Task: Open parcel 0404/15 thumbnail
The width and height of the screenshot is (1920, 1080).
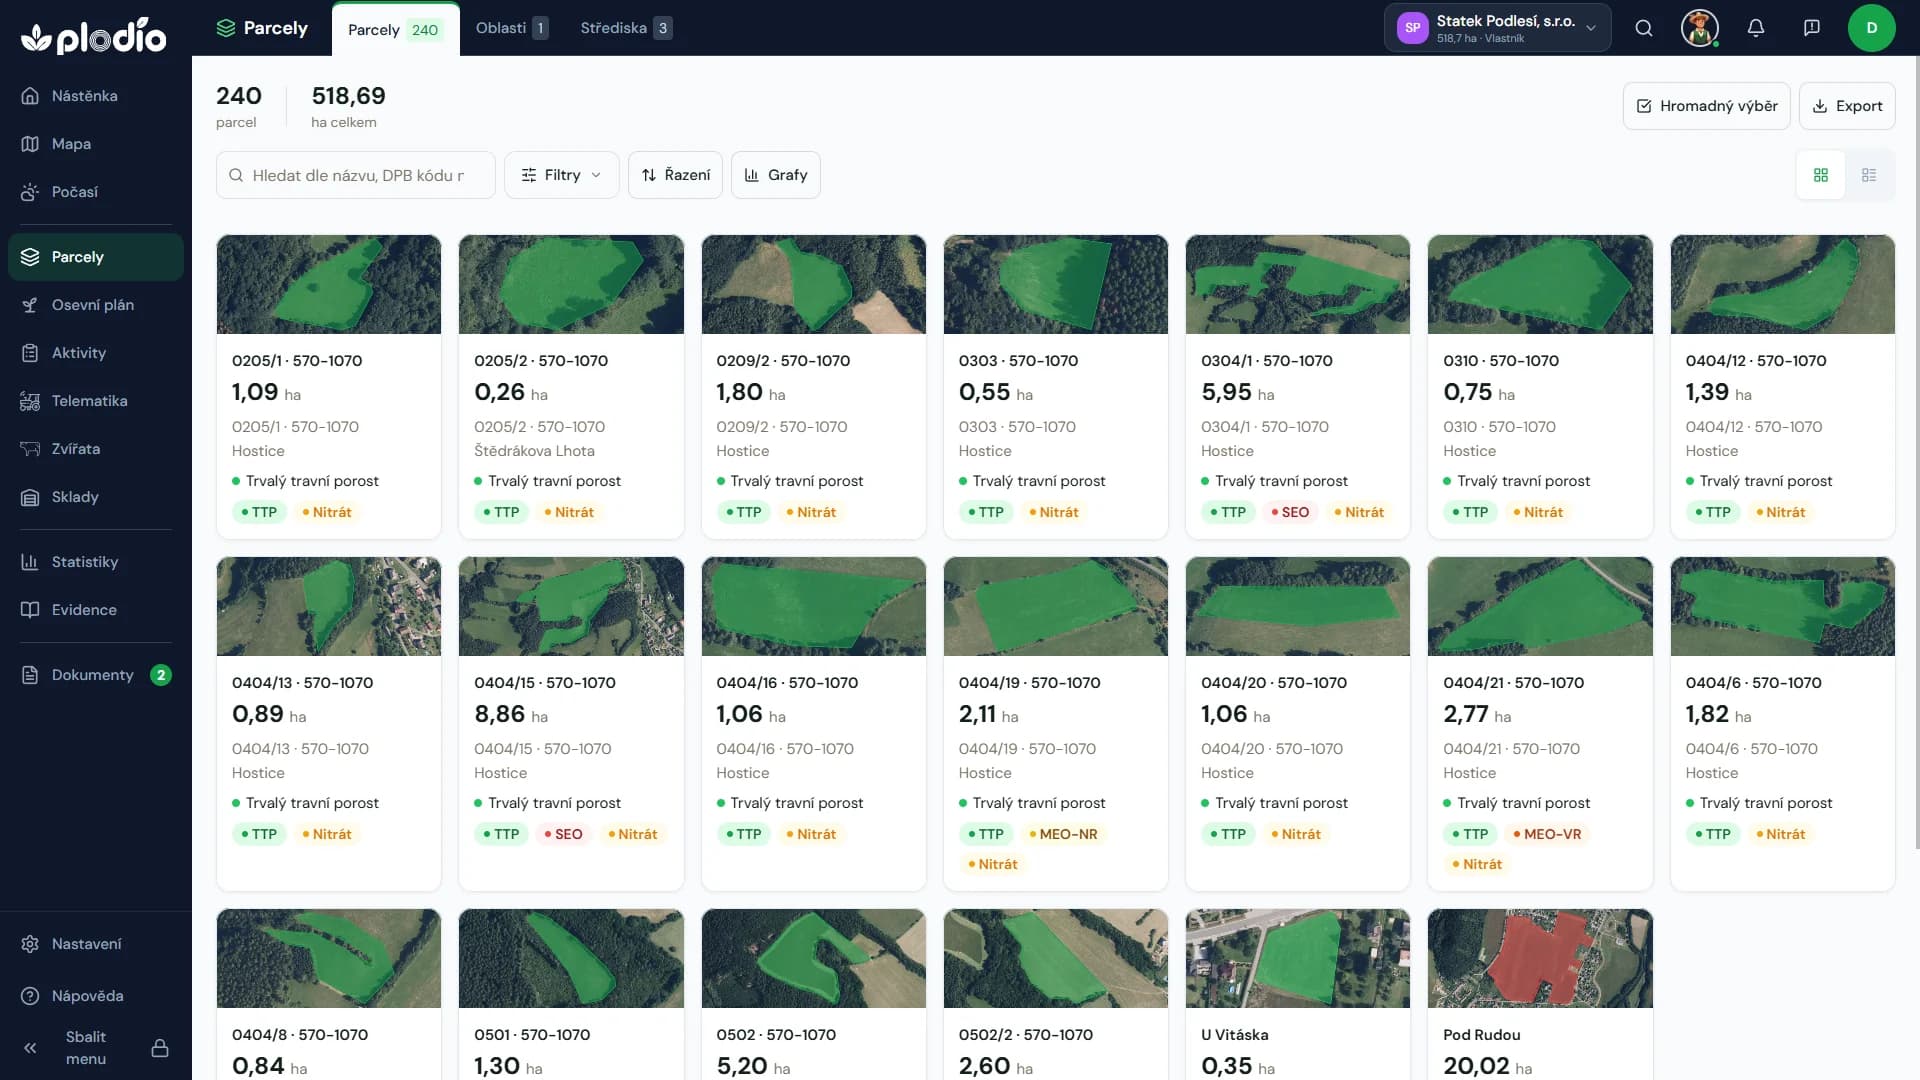Action: click(571, 606)
